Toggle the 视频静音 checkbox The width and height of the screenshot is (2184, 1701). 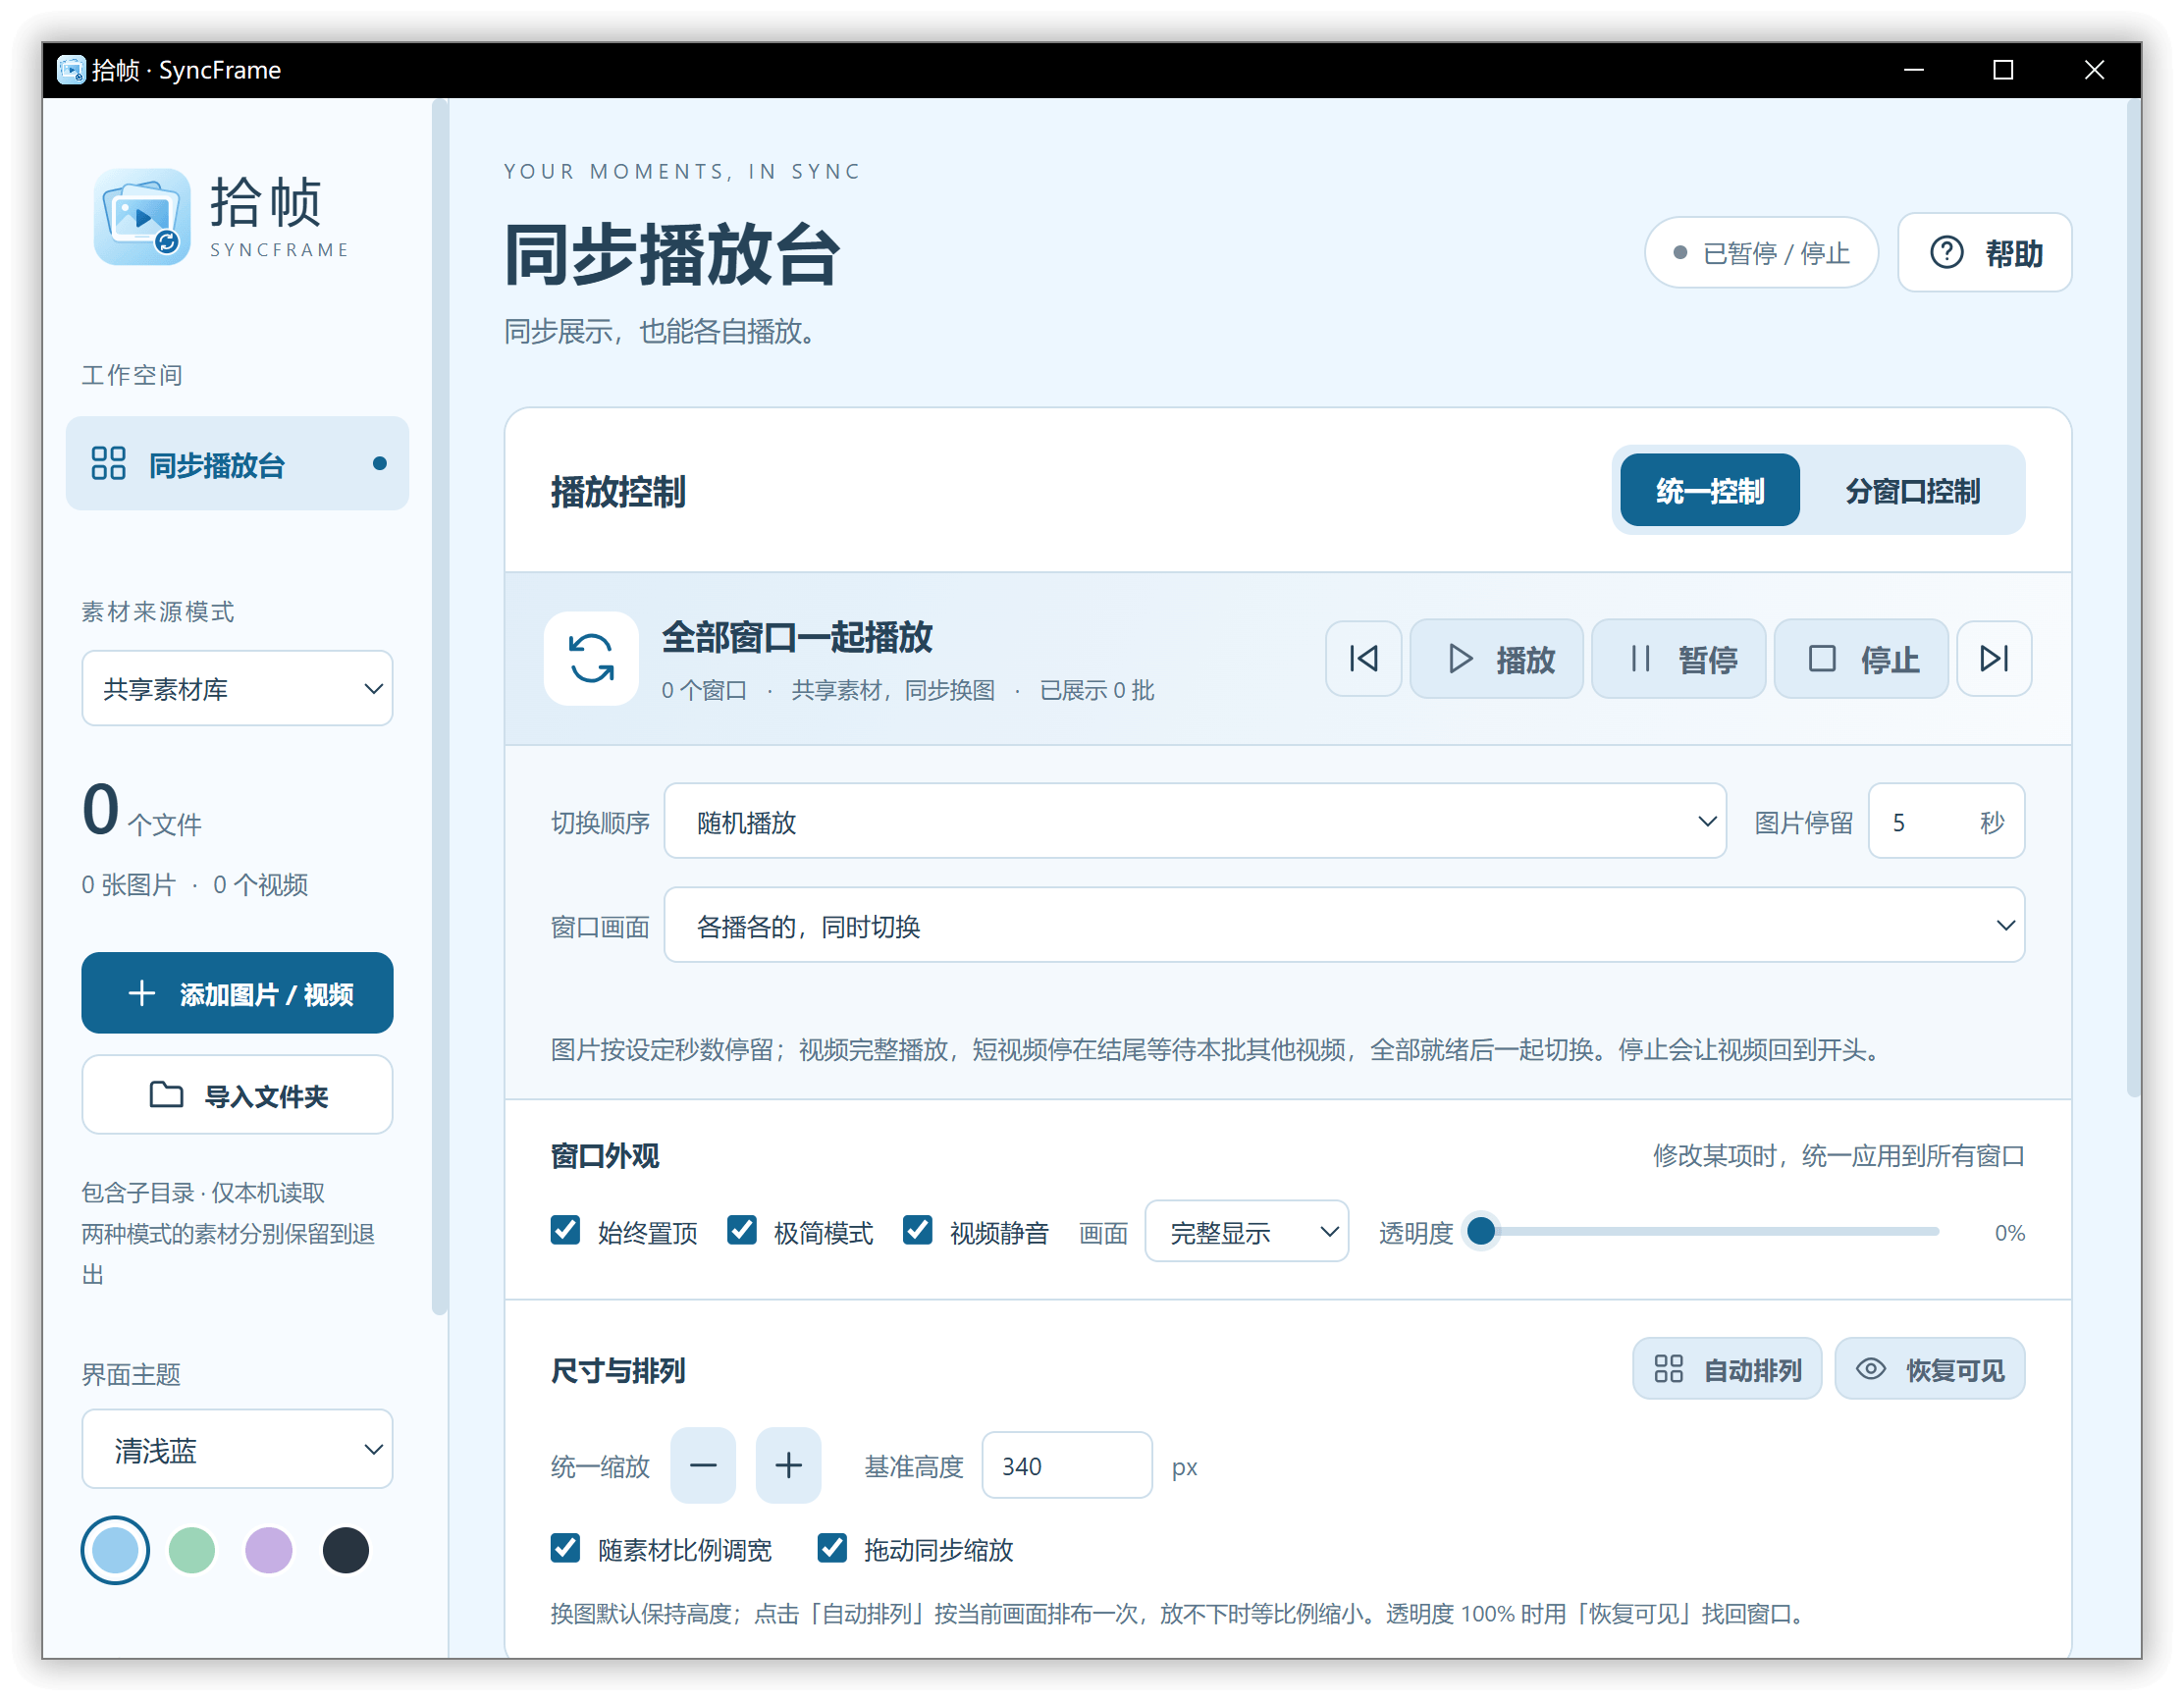click(917, 1231)
